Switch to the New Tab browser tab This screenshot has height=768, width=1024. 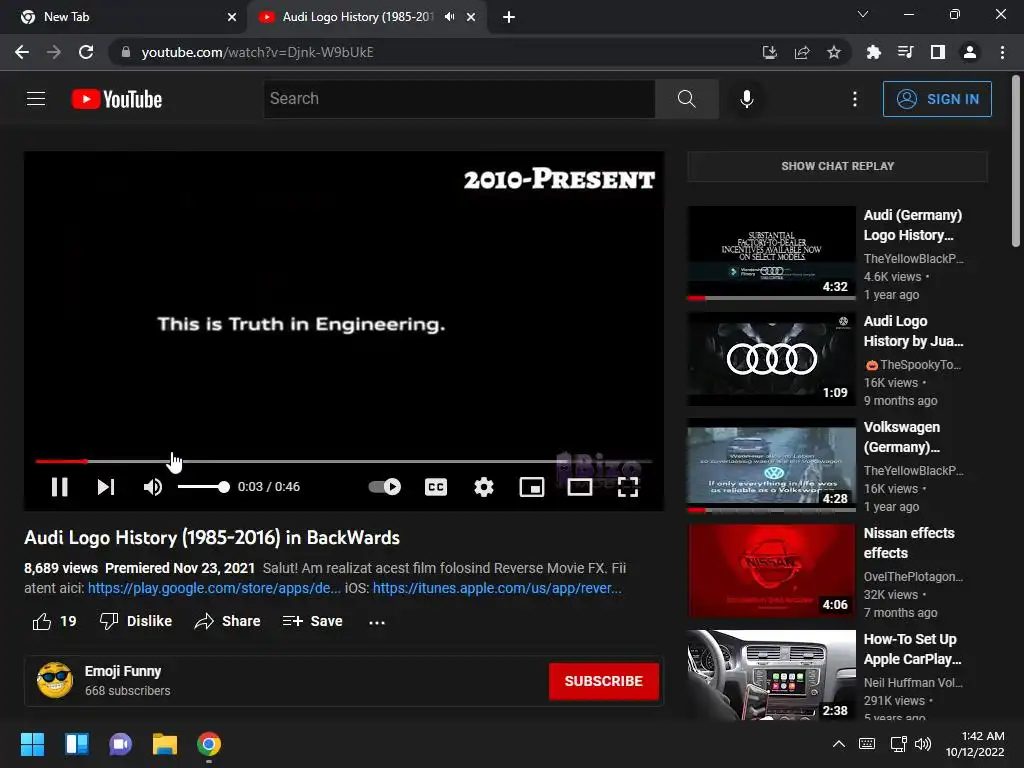click(x=123, y=17)
